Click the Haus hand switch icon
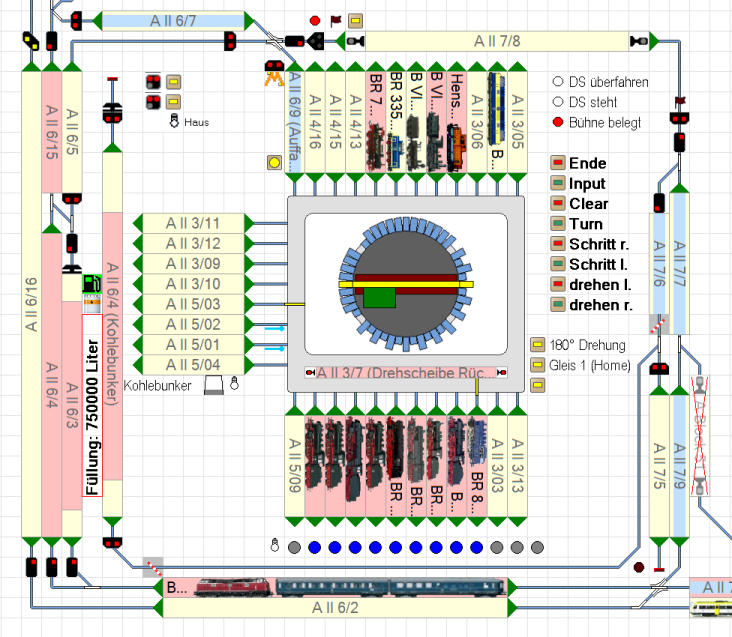 [x=175, y=121]
